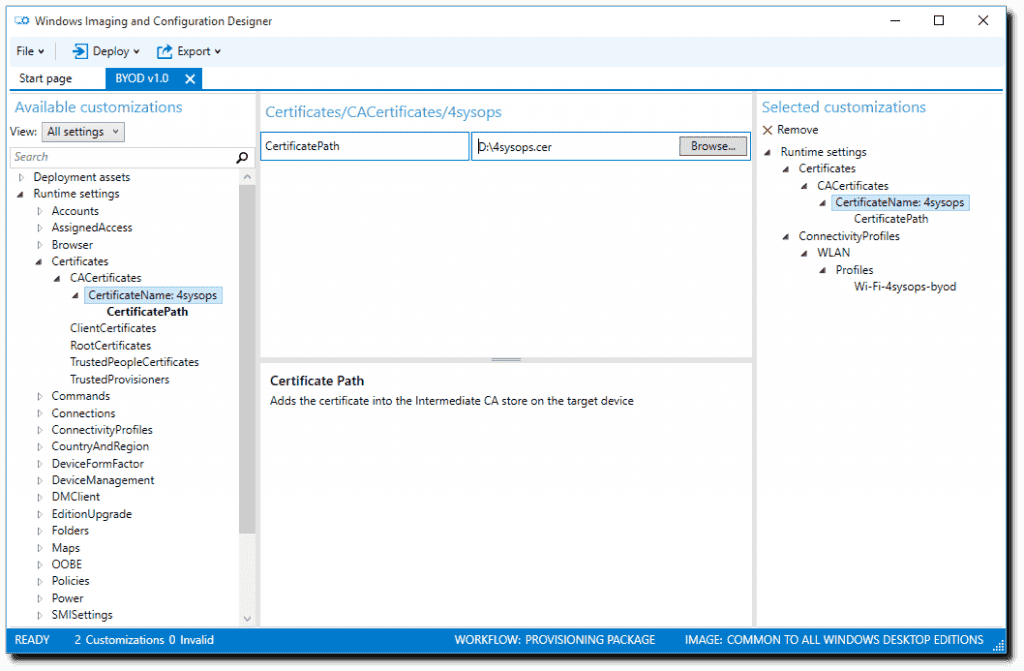This screenshot has height=671, width=1024.
Task: Click Remove in Selected customizations
Action: coord(790,130)
